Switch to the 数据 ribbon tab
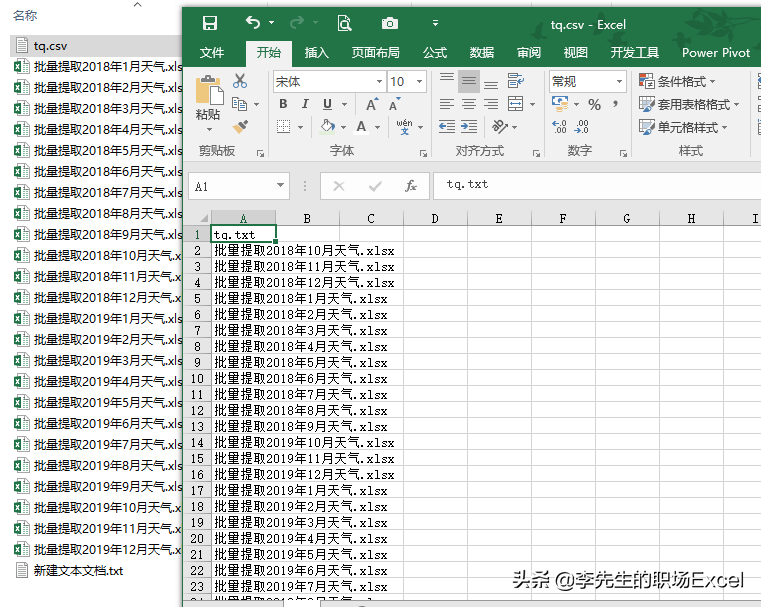The width and height of the screenshot is (761, 607). pyautogui.click(x=481, y=53)
